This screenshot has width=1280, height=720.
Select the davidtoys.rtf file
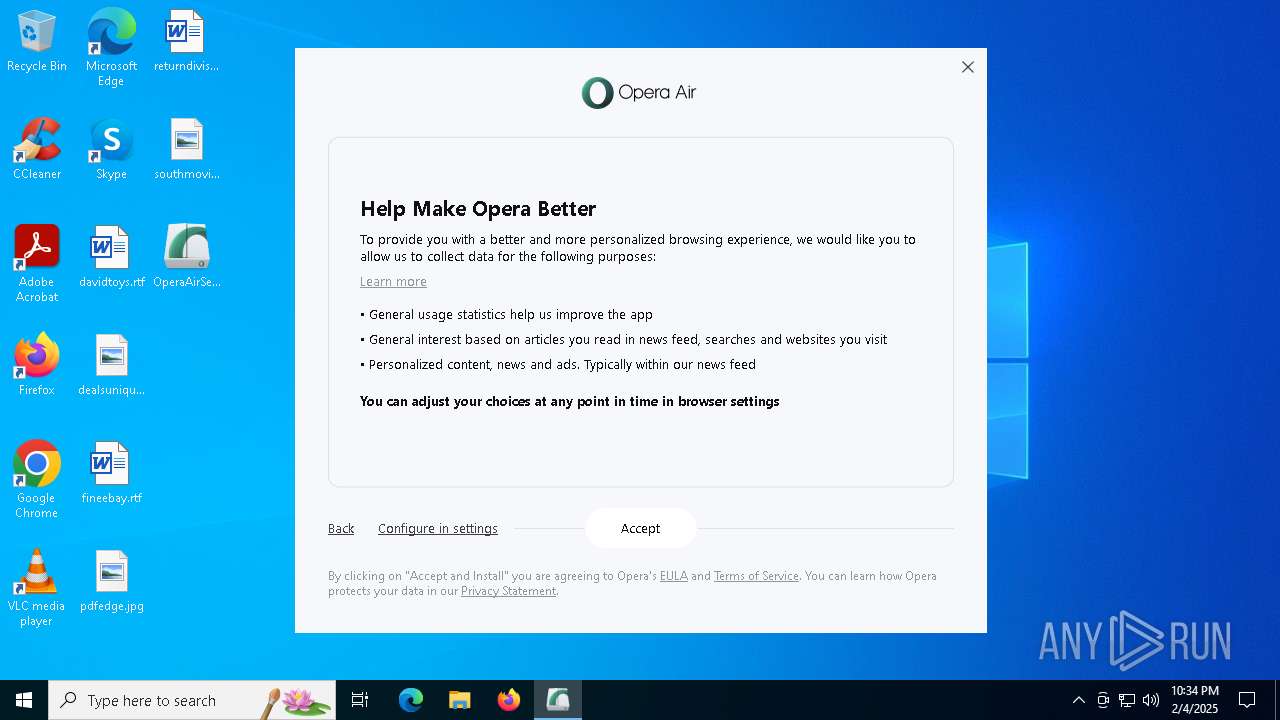coord(111,257)
